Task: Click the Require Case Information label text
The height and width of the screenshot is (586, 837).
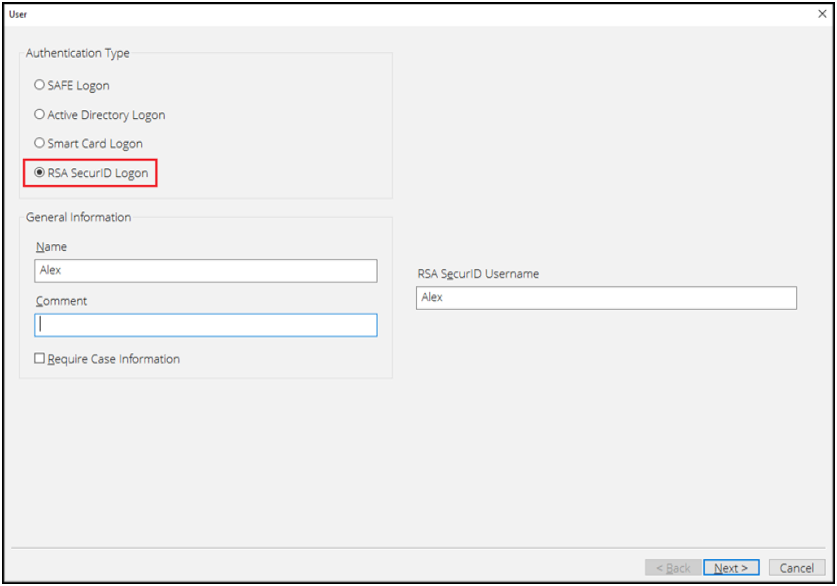Action: (113, 359)
